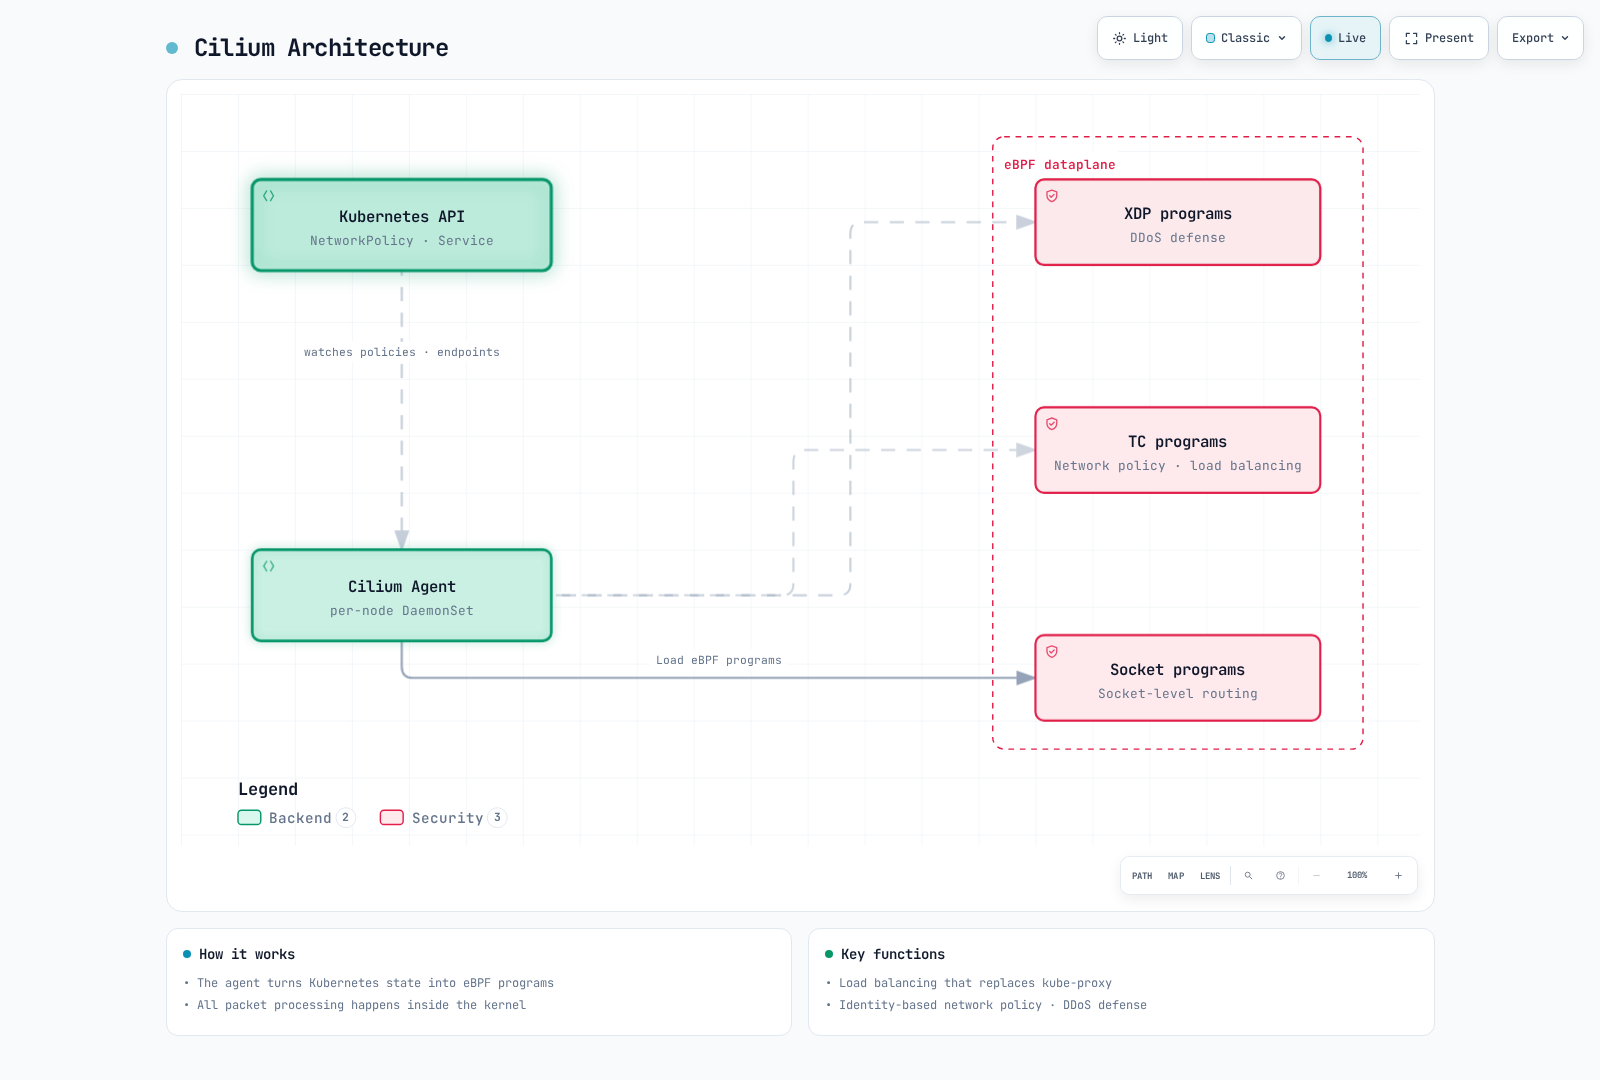Screen dimensions: 1600x1080
Task: Toggle PATH mode in canvas toolbar
Action: tap(1142, 876)
